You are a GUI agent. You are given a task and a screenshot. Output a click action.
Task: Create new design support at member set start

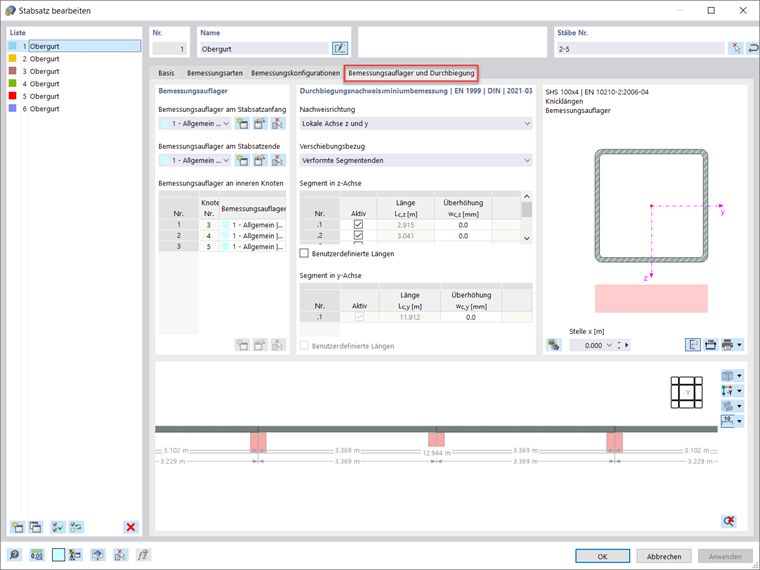242,124
